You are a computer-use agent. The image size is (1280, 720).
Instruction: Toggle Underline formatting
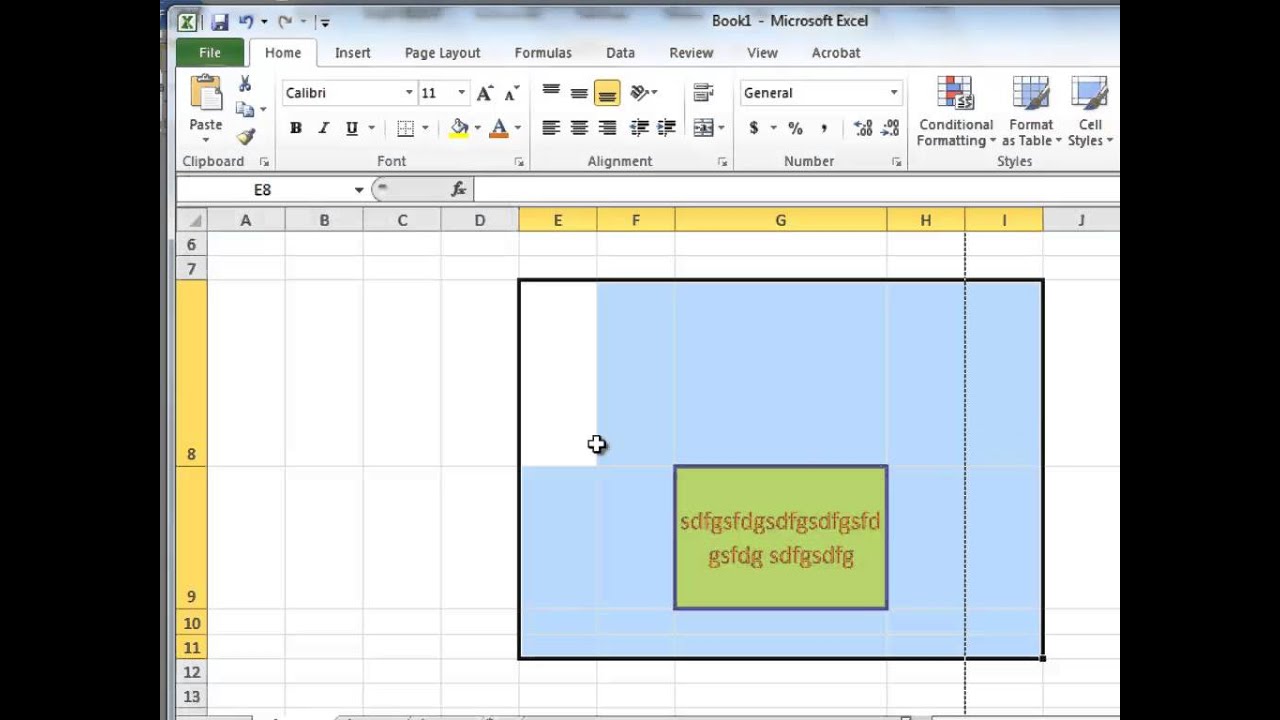[x=352, y=128]
